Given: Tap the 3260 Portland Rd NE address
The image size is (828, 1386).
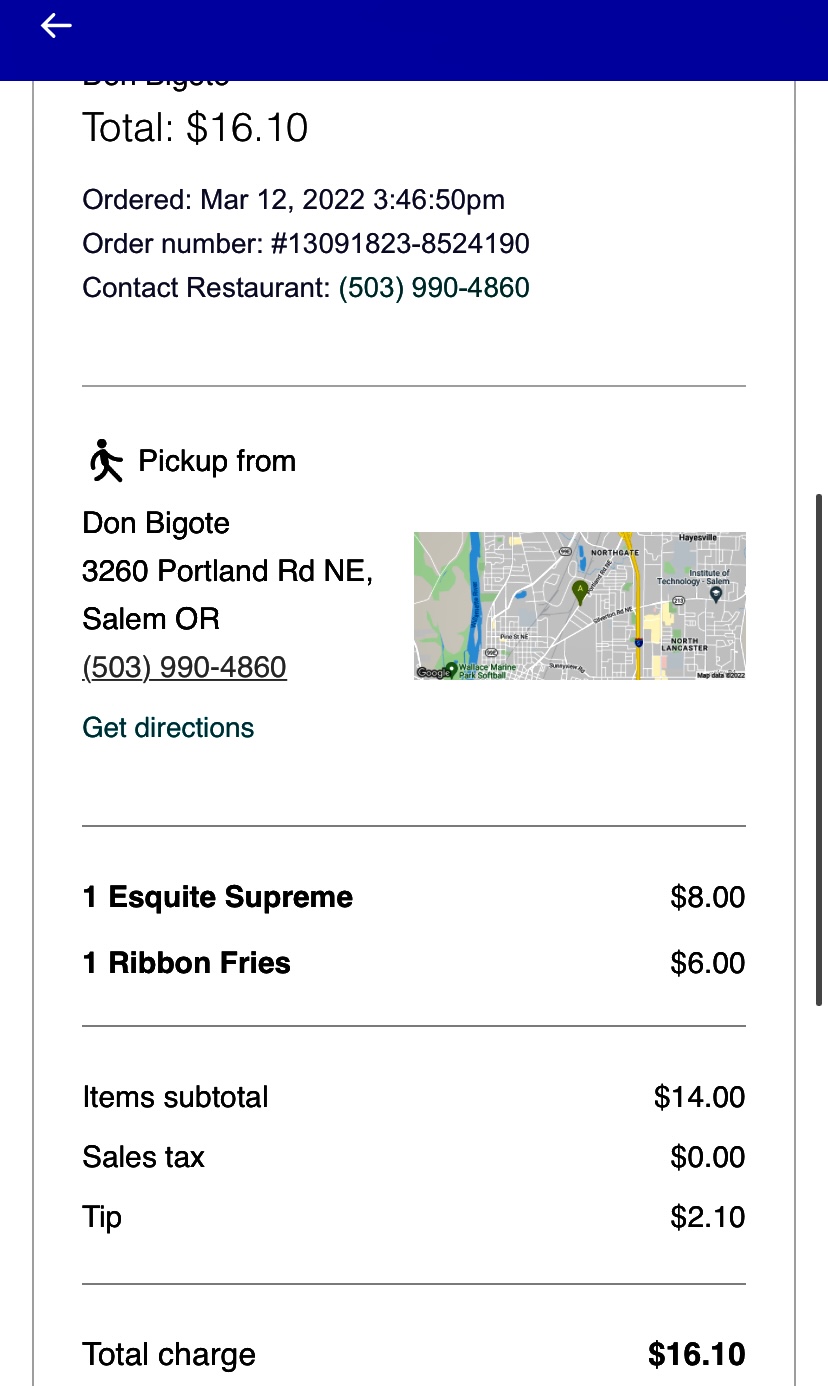Looking at the screenshot, I should [227, 571].
